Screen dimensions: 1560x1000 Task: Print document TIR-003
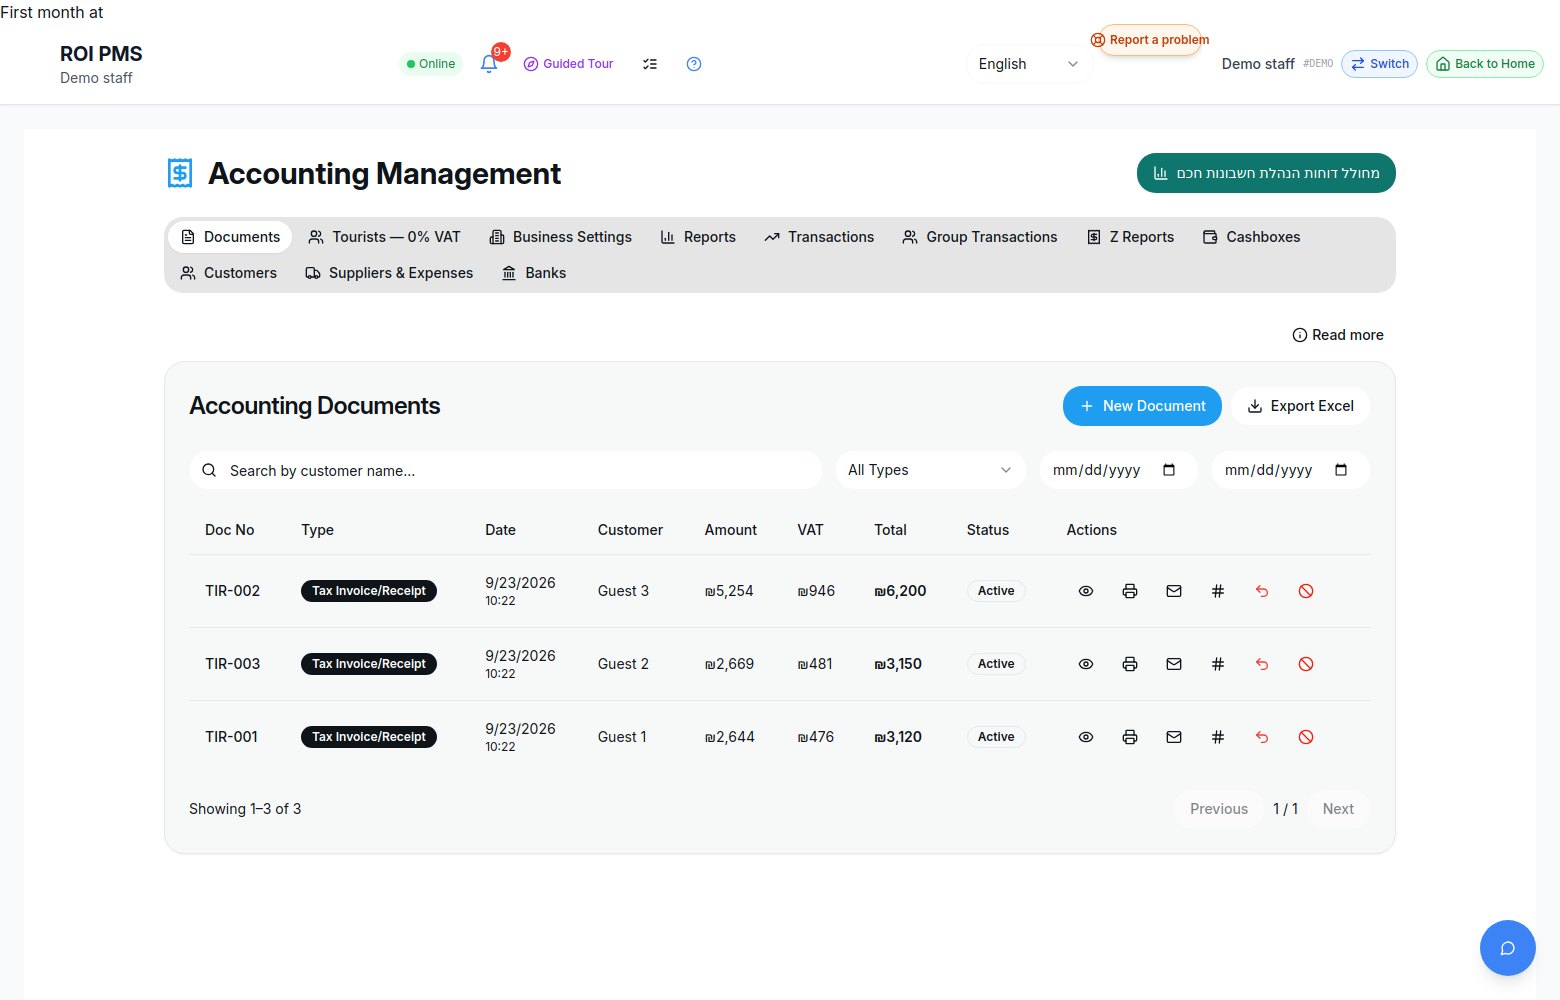[1130, 664]
